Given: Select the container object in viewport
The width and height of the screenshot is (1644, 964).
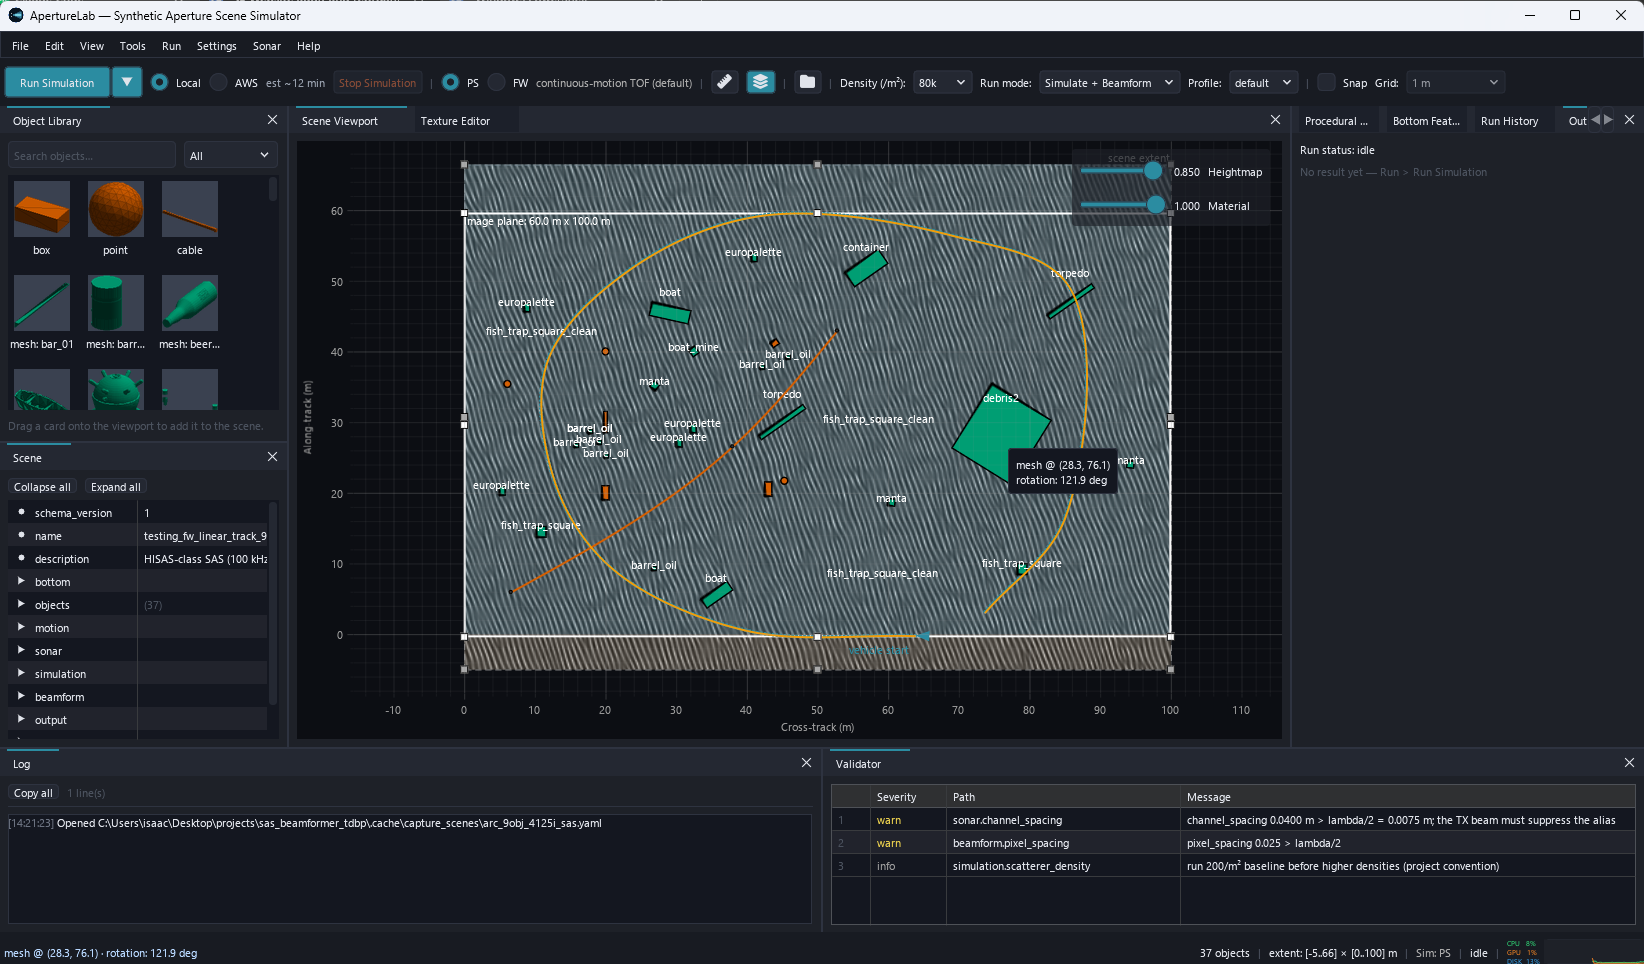Looking at the screenshot, I should 866,268.
